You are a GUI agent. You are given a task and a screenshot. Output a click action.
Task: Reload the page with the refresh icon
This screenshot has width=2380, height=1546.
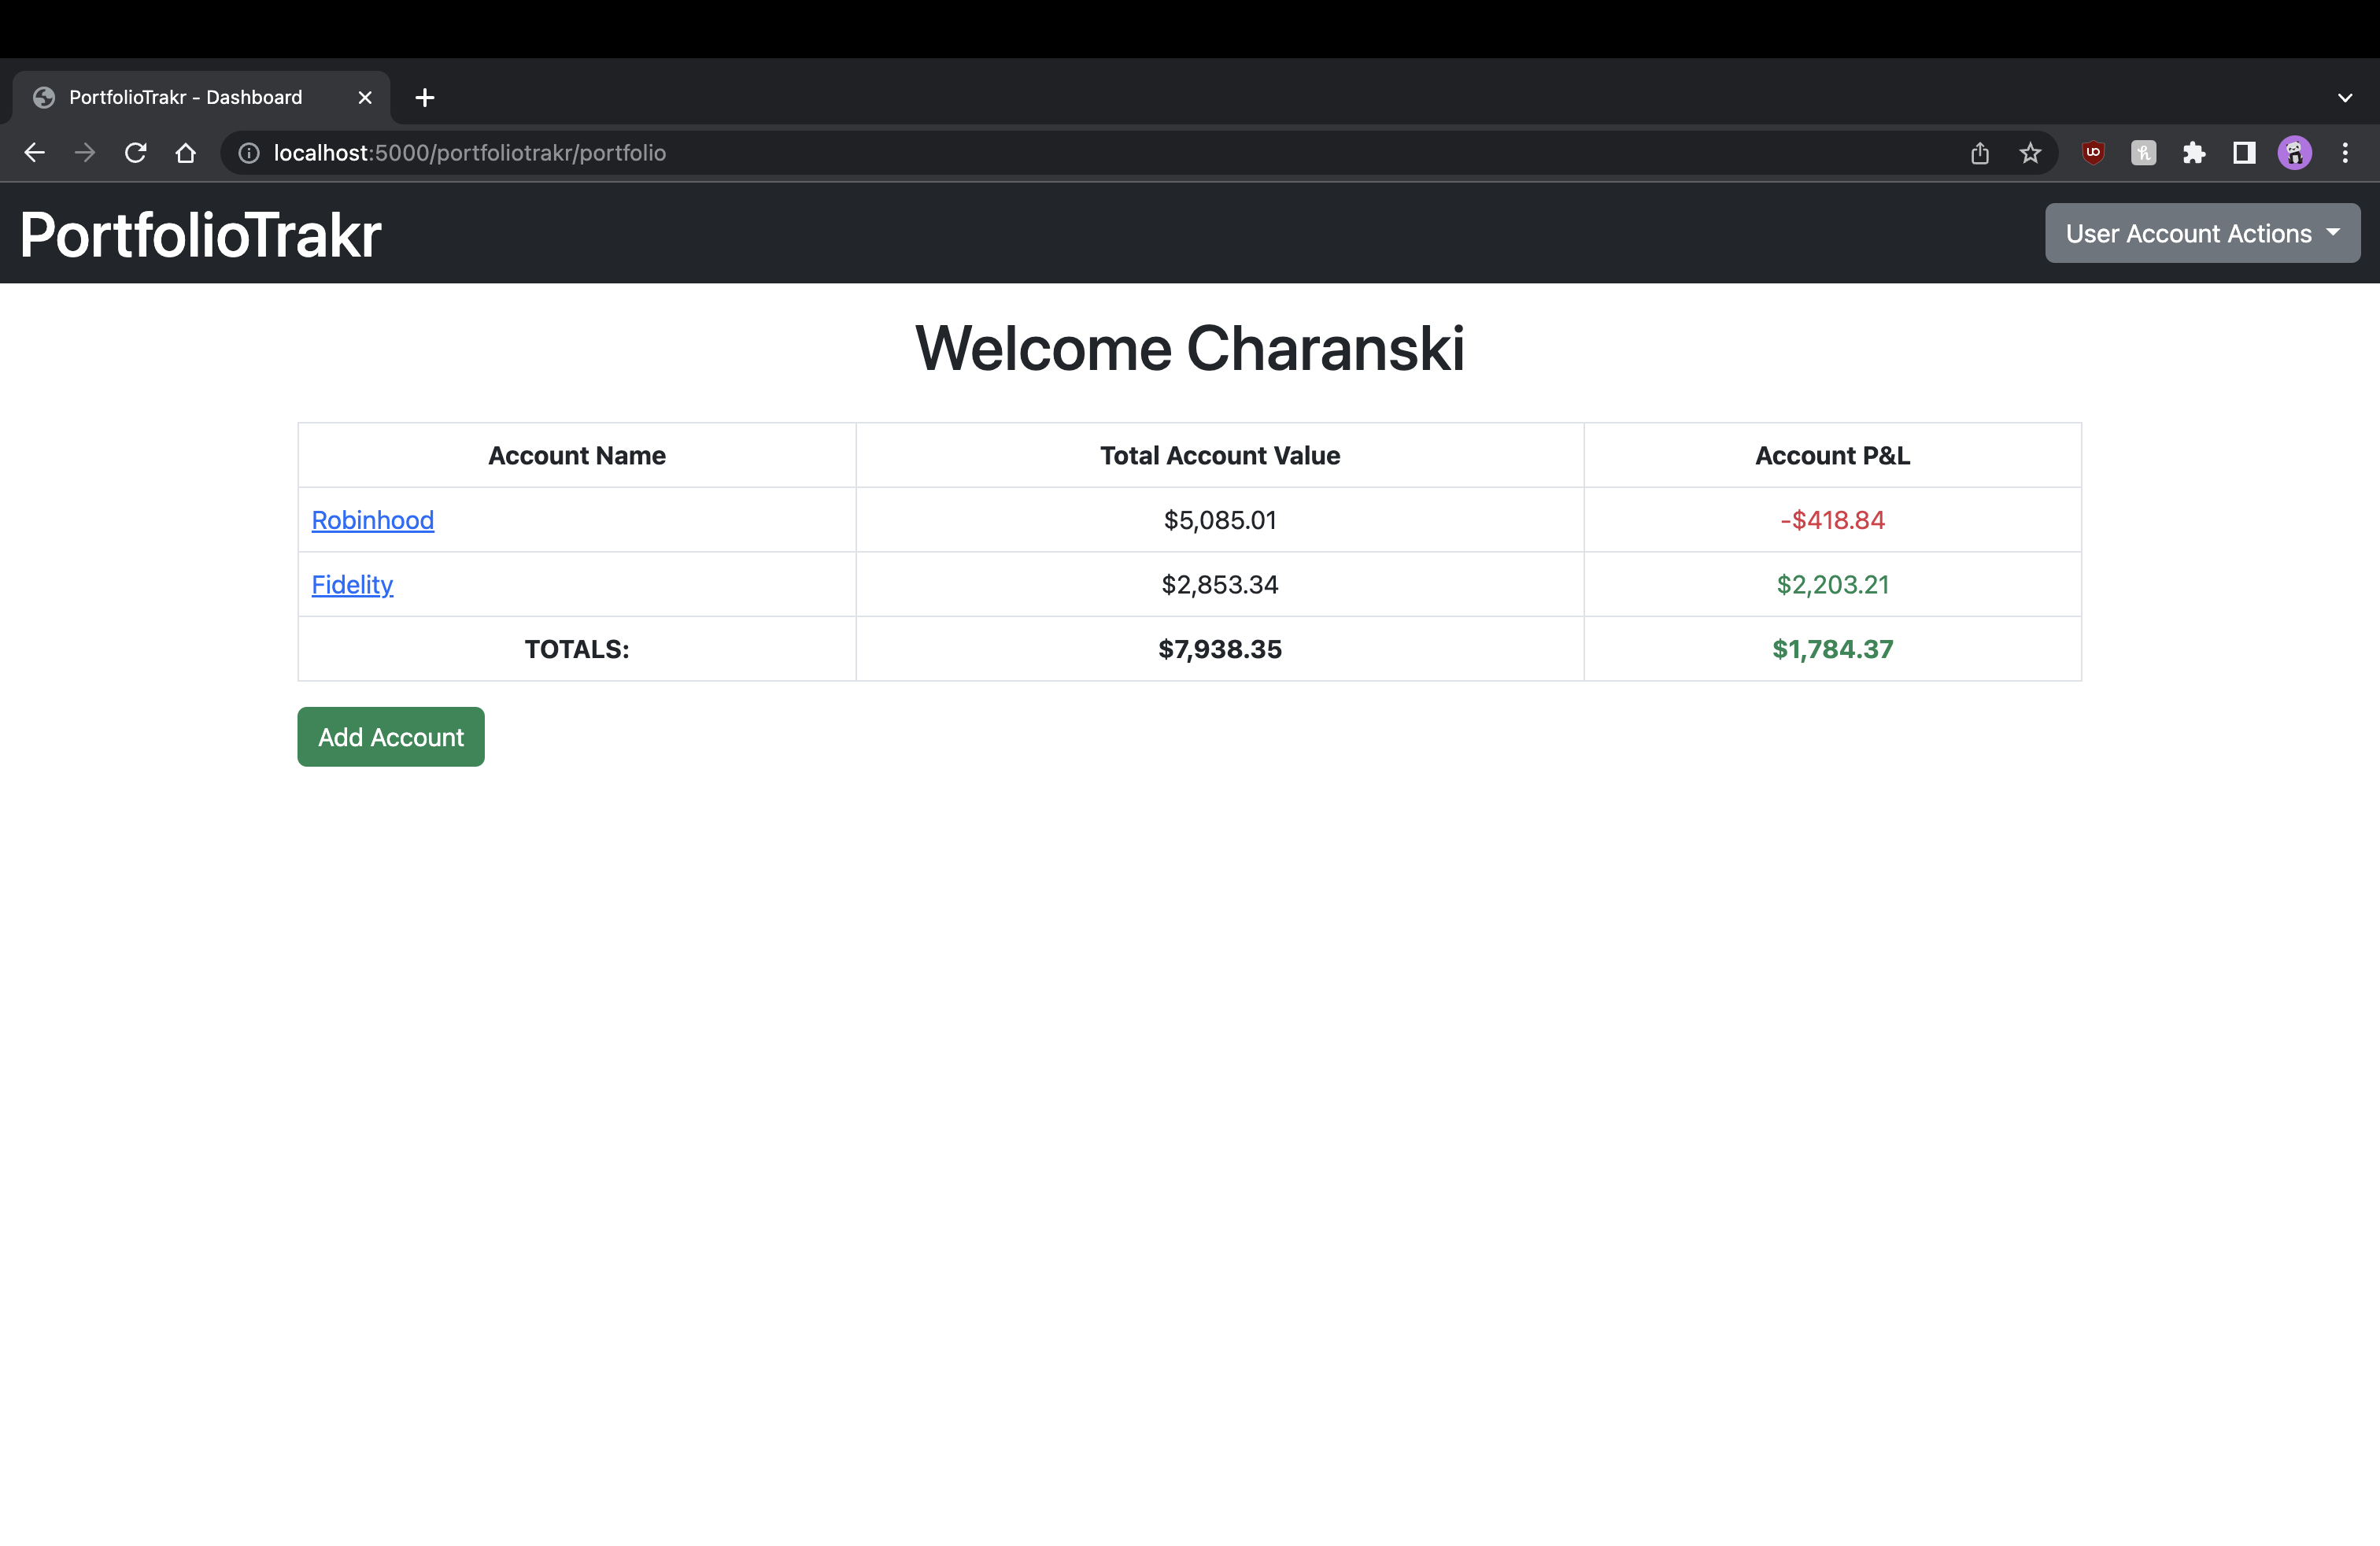135,153
